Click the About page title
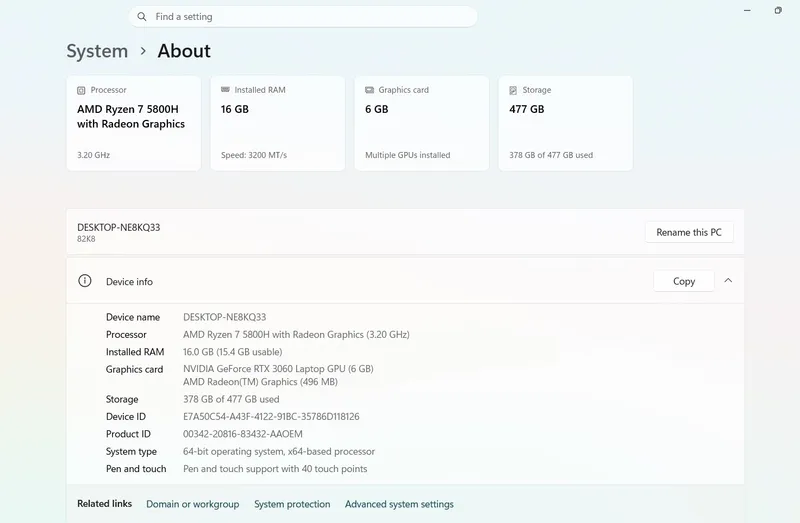 click(x=184, y=51)
